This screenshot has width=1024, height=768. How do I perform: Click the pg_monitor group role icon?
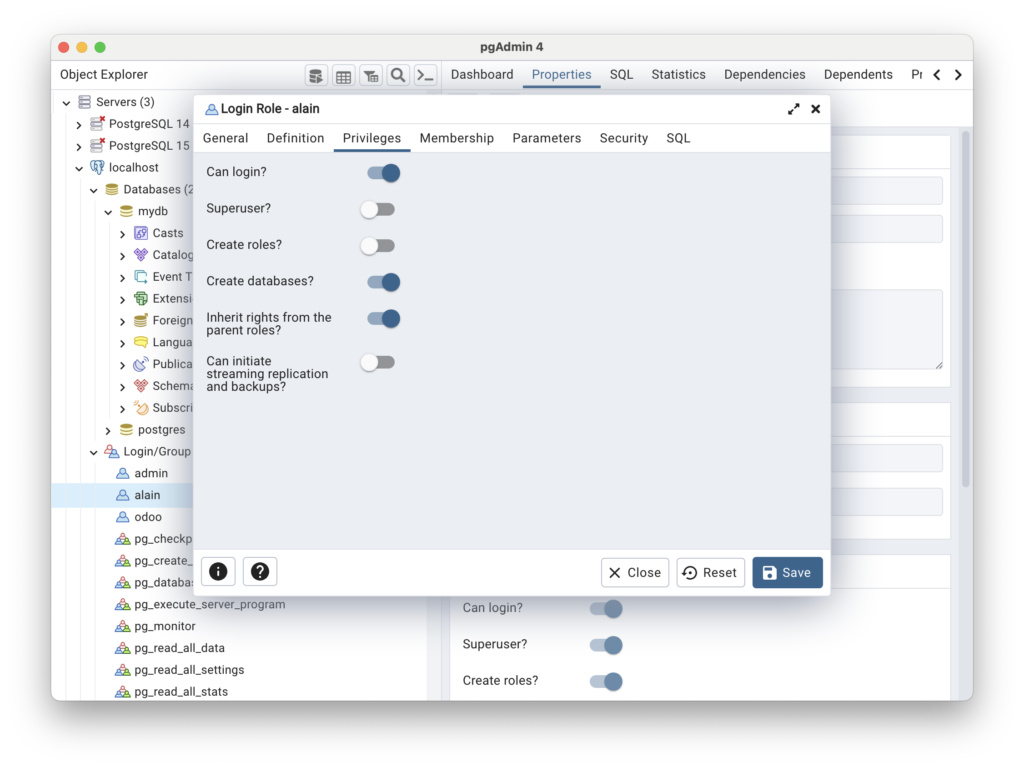coord(122,626)
